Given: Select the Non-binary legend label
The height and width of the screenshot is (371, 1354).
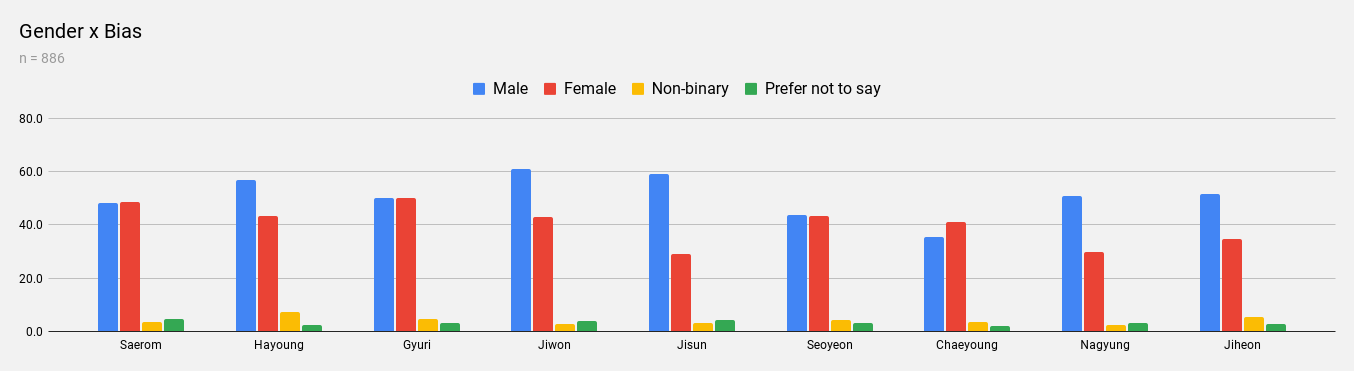Looking at the screenshot, I should coord(690,89).
